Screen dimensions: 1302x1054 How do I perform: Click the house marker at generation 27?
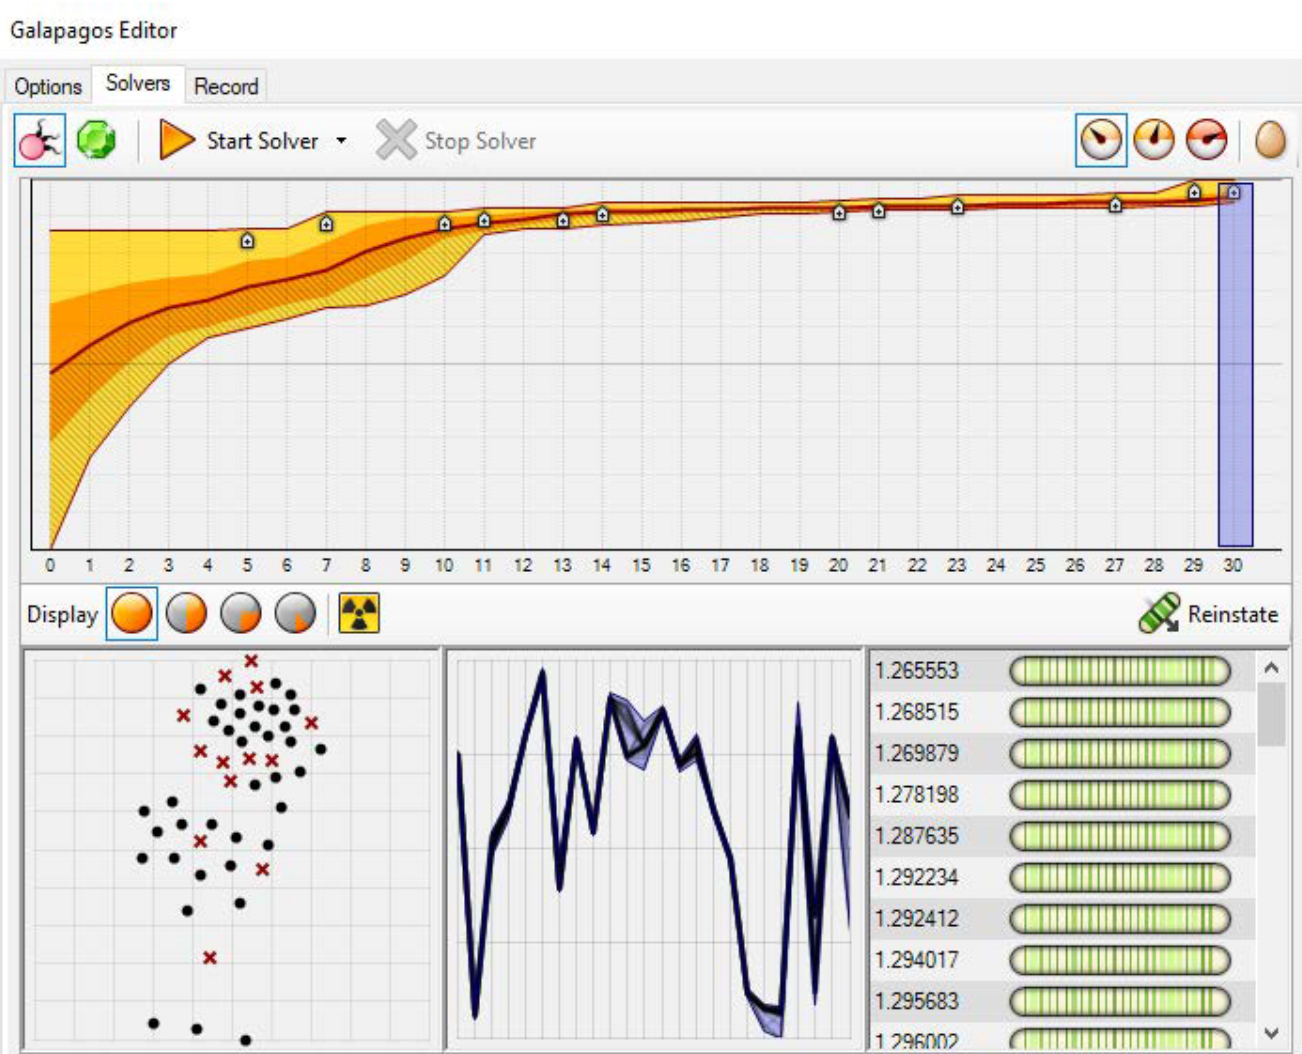tap(1115, 205)
